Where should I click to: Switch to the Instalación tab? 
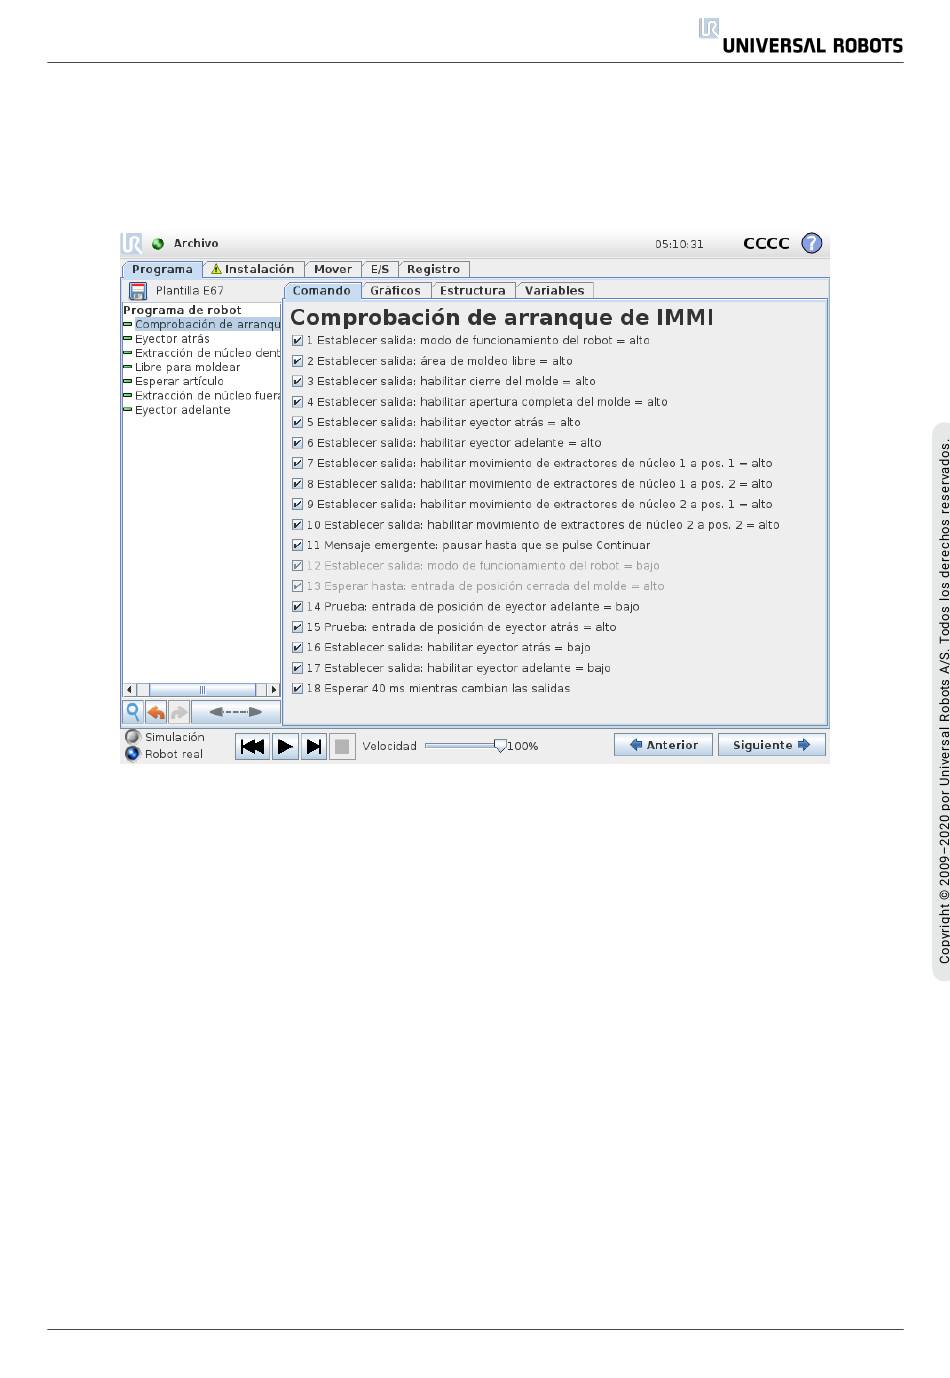point(253,269)
